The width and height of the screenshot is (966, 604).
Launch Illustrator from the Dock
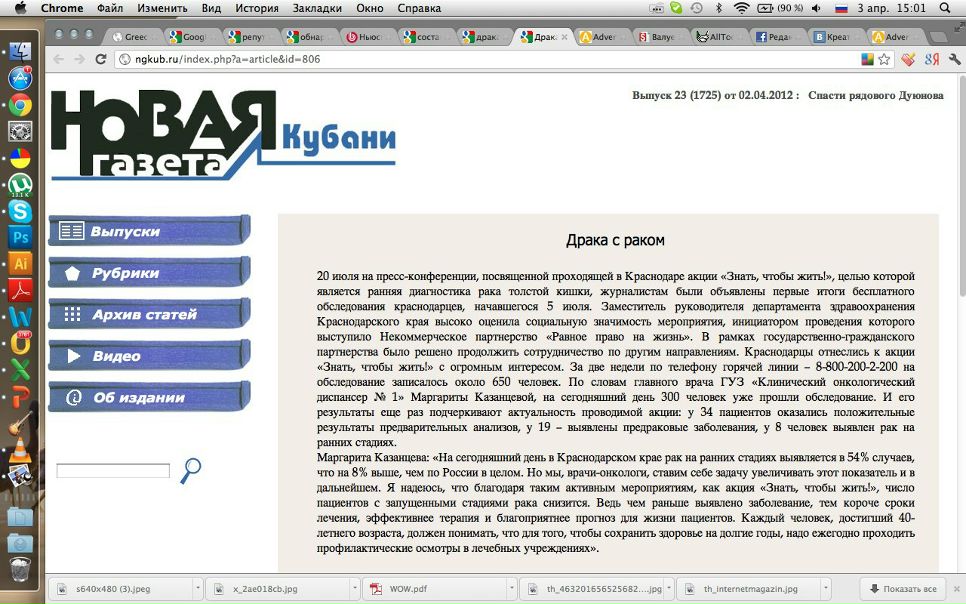pos(20,264)
